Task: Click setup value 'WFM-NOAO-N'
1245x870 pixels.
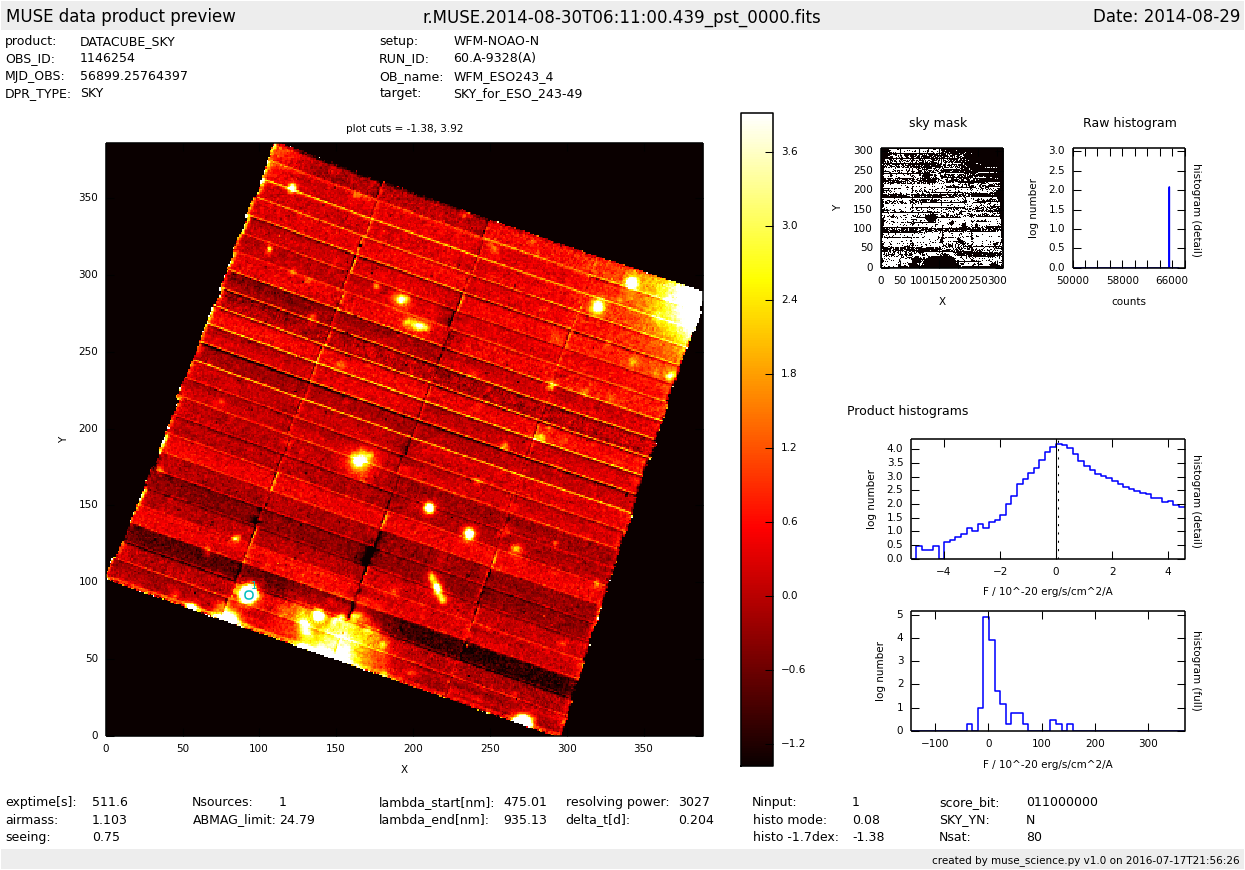Action: point(496,42)
